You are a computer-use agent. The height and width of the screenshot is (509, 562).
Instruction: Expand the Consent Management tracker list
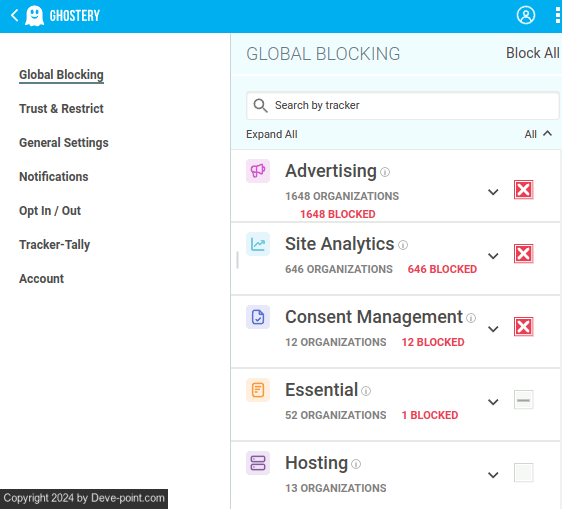[x=493, y=329]
